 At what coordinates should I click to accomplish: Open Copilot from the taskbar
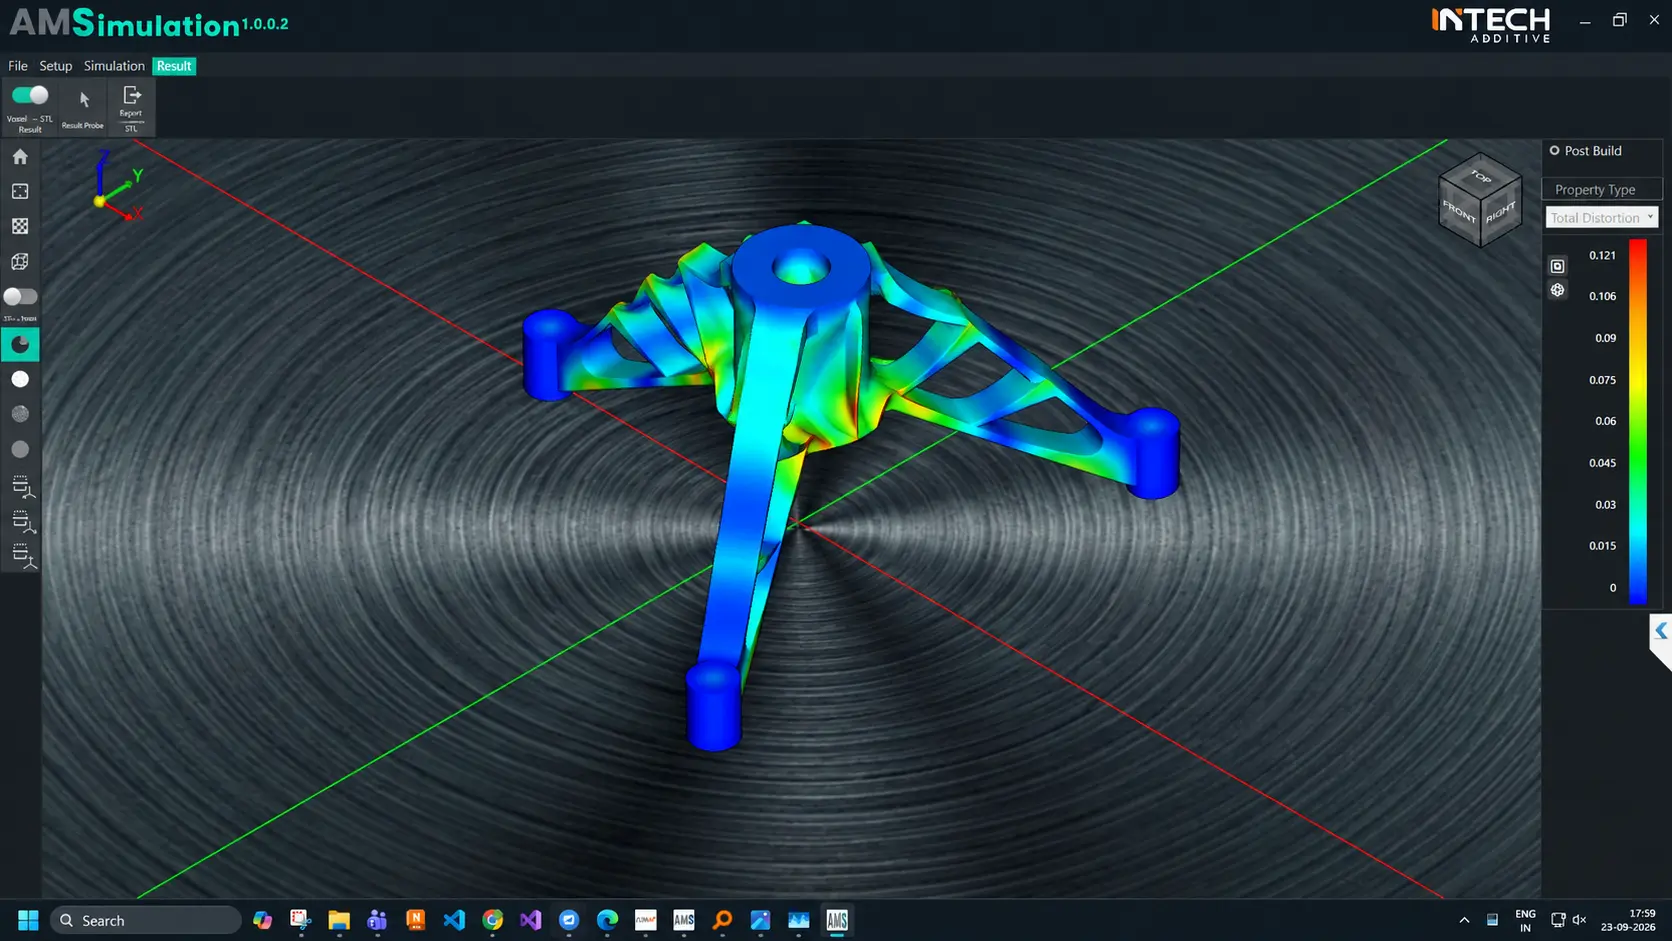click(262, 920)
